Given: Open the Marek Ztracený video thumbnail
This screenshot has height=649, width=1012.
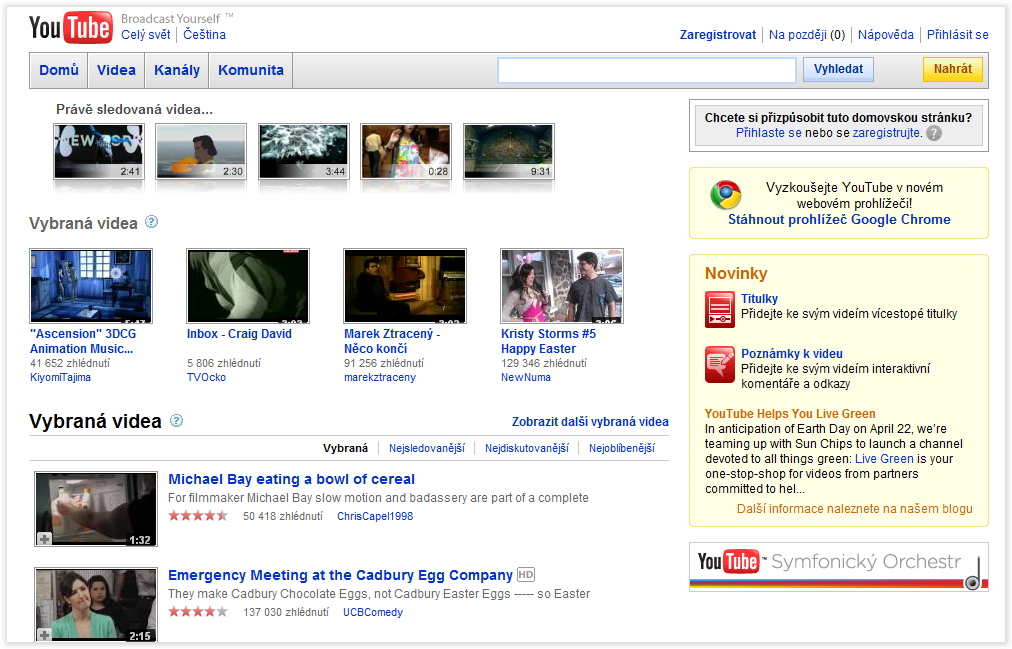Looking at the screenshot, I should tap(405, 286).
